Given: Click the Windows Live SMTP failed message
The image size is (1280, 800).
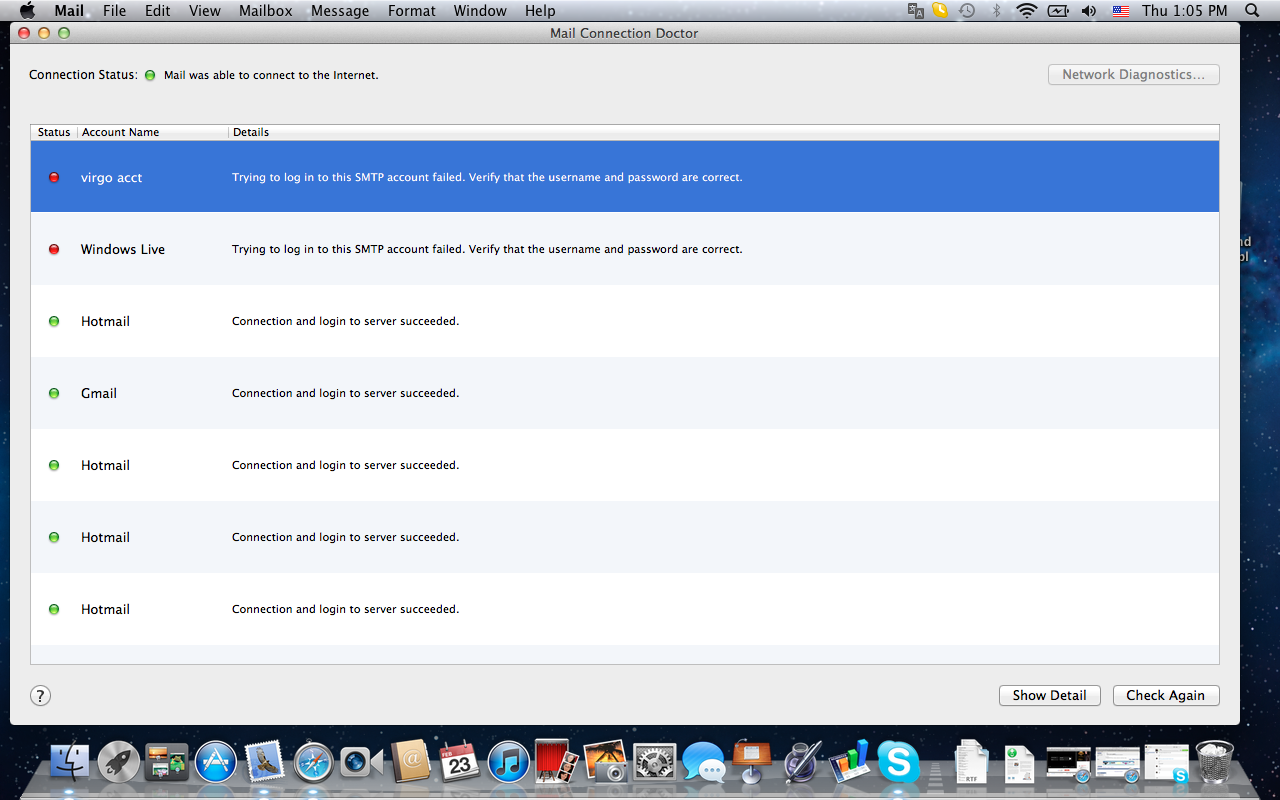Looking at the screenshot, I should (487, 249).
